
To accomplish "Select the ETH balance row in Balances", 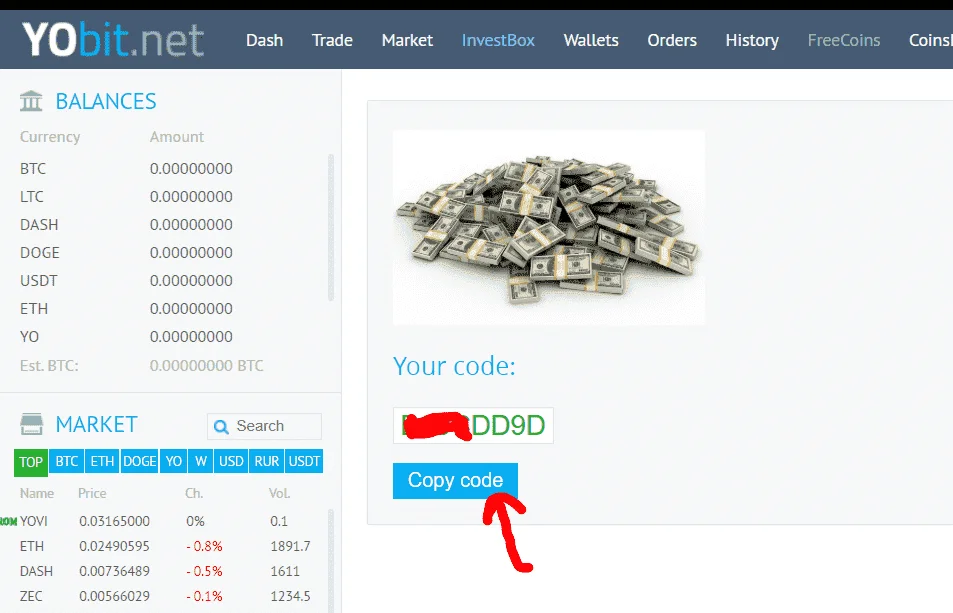I will pyautogui.click(x=126, y=308).
